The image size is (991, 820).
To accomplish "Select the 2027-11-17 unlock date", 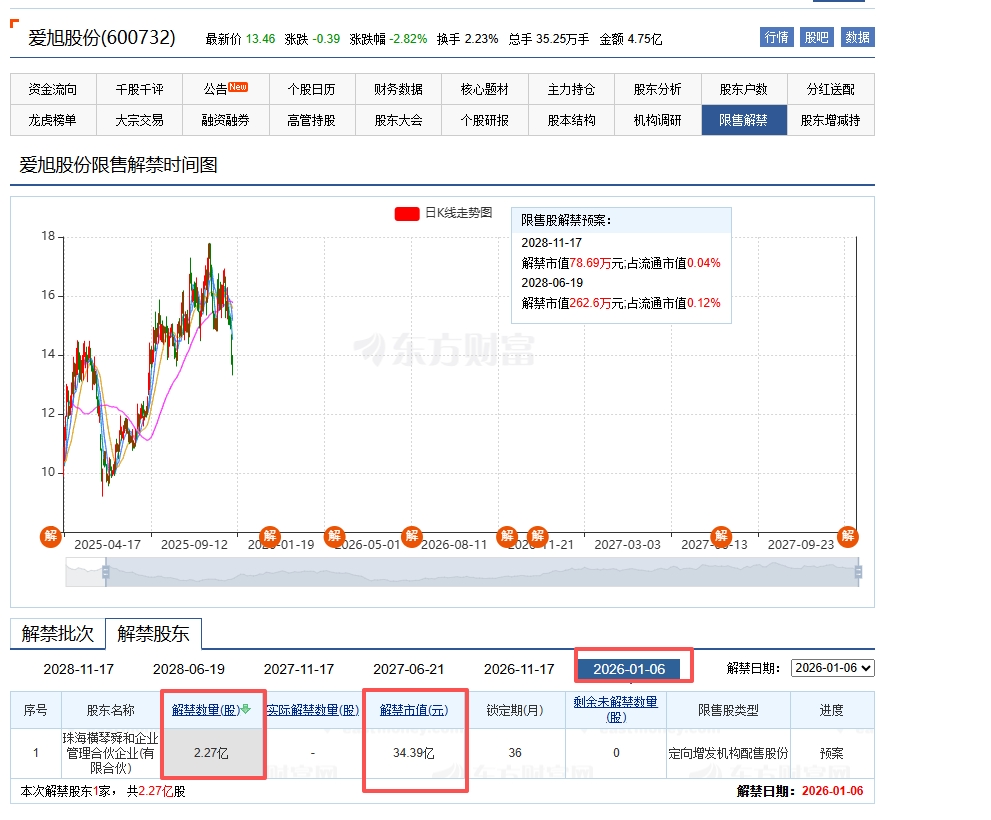I will (299, 669).
